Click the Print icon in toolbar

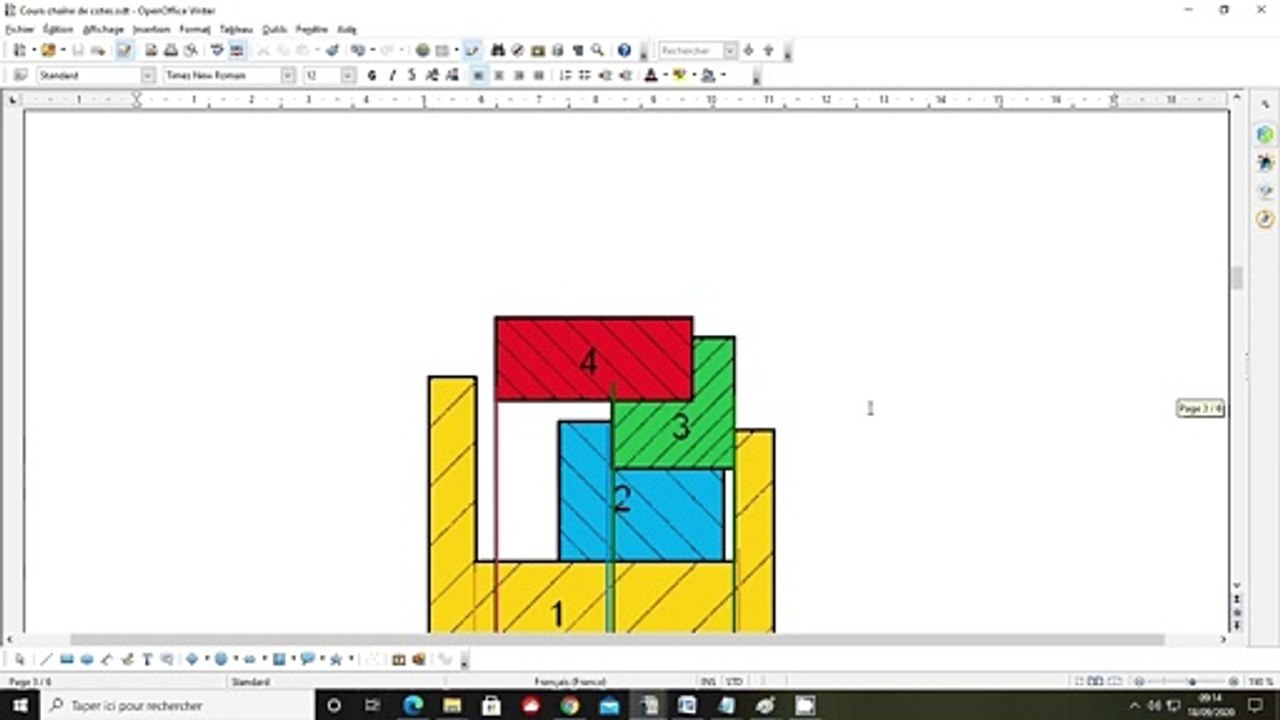point(171,50)
